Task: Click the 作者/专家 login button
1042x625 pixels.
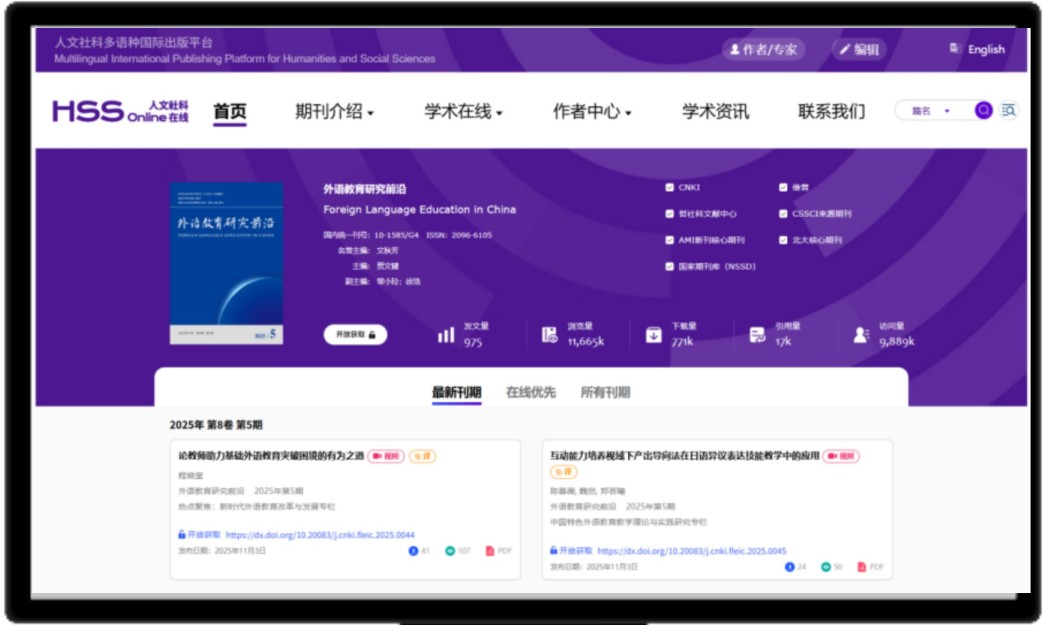Action: [763, 49]
